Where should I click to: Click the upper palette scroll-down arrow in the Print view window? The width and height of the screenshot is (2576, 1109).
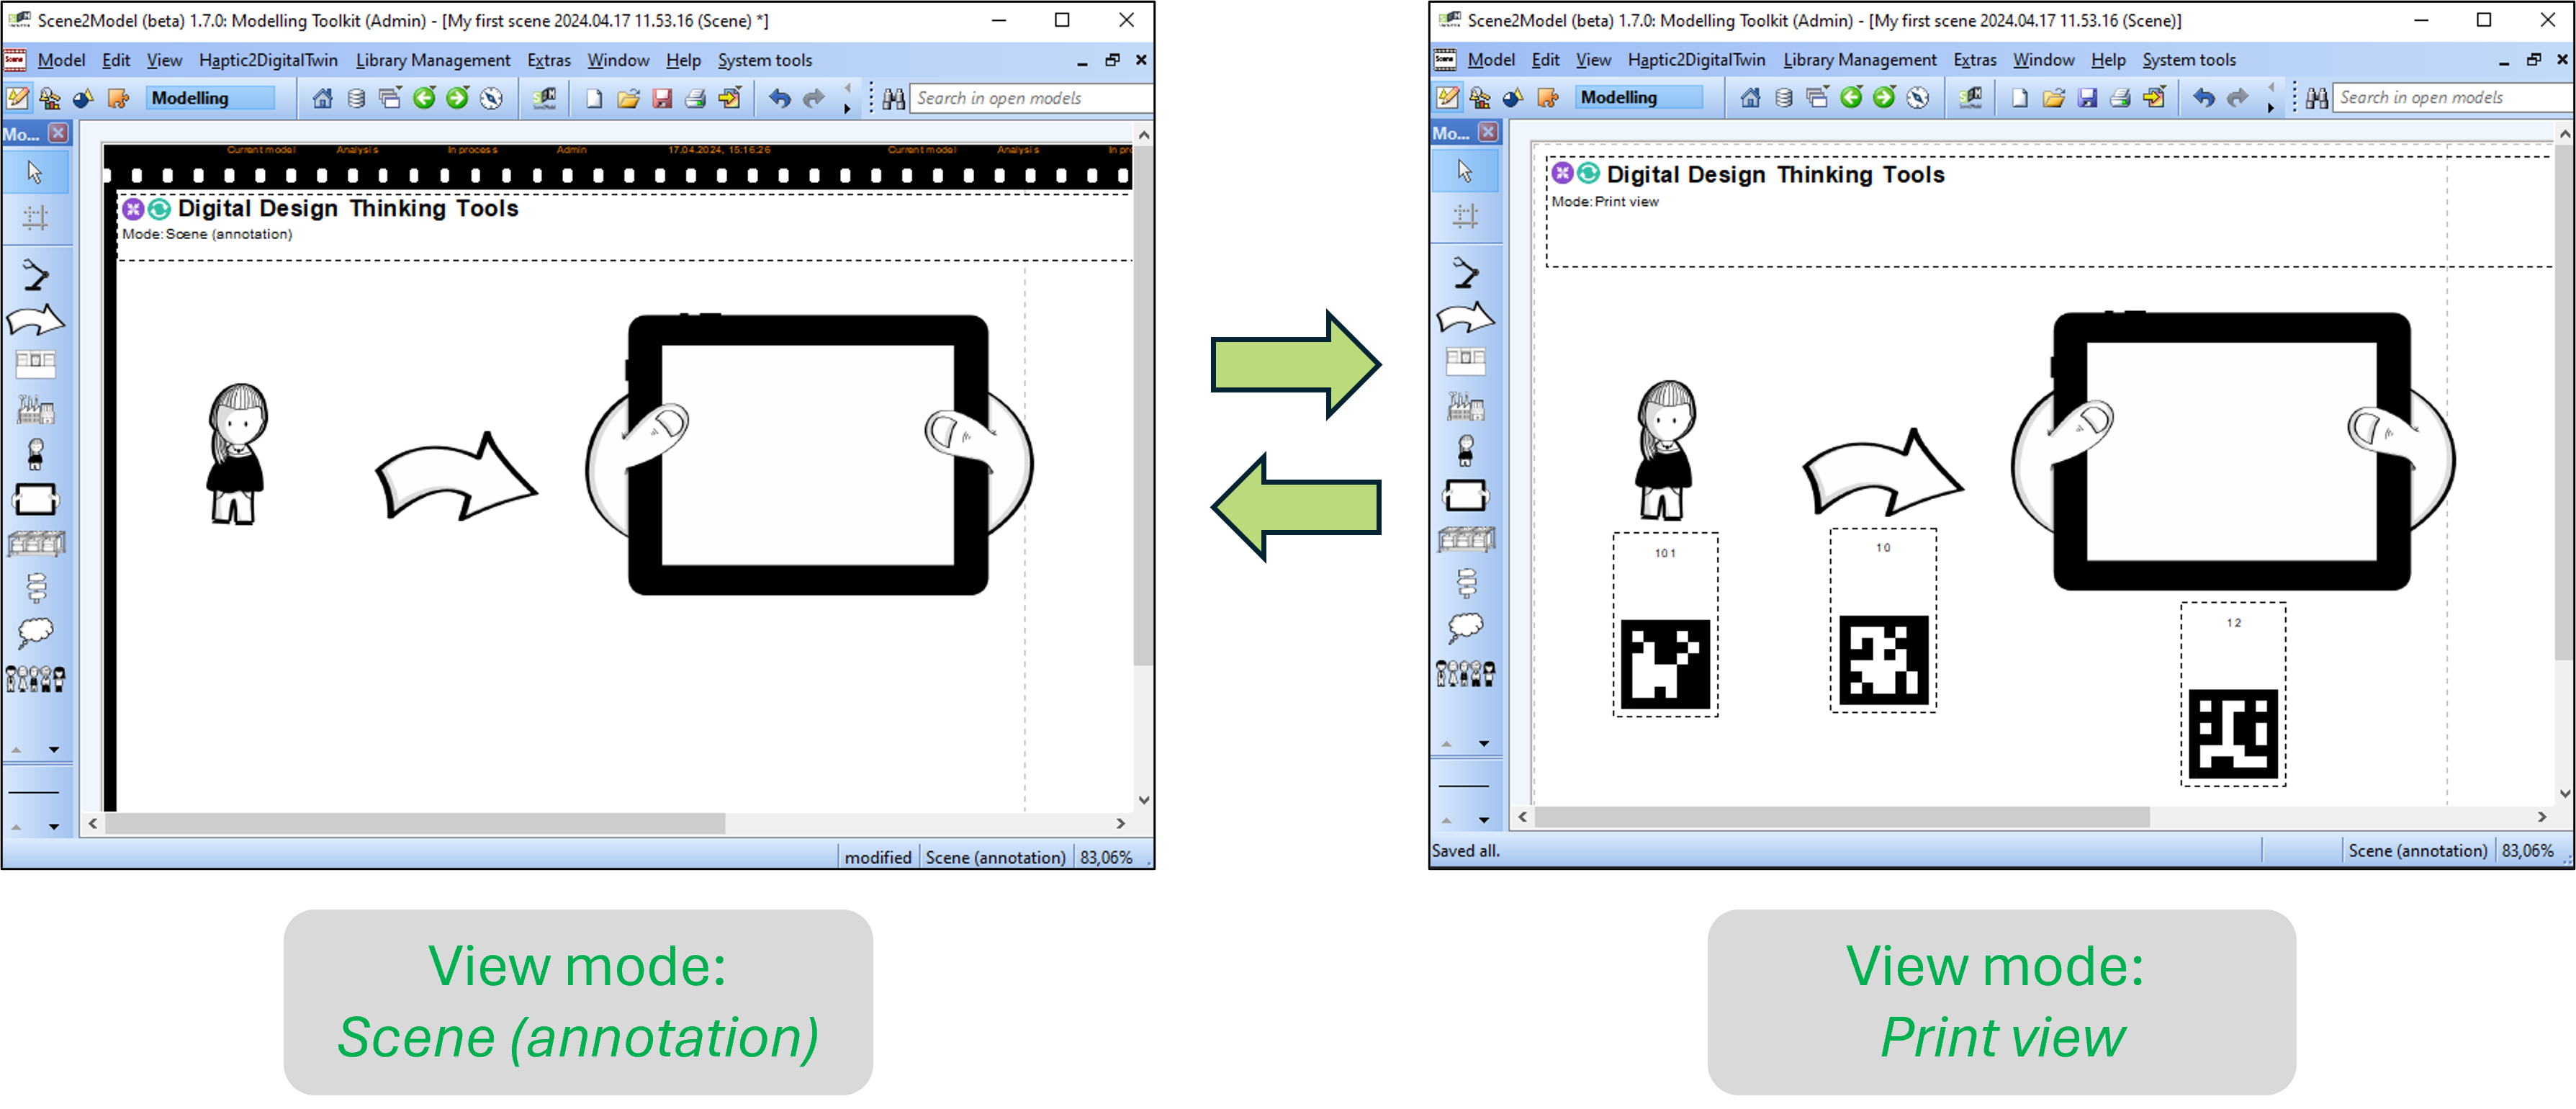click(x=1484, y=743)
